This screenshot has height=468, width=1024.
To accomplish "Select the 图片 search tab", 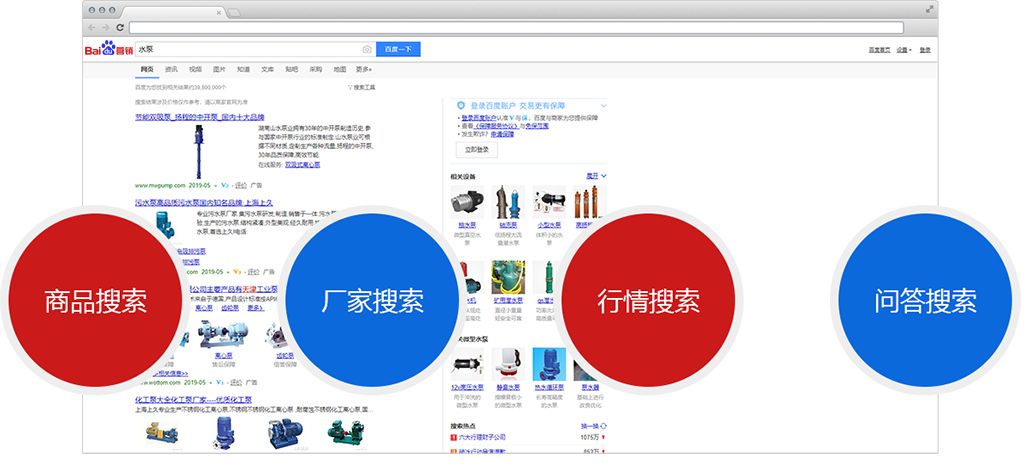I will [219, 69].
